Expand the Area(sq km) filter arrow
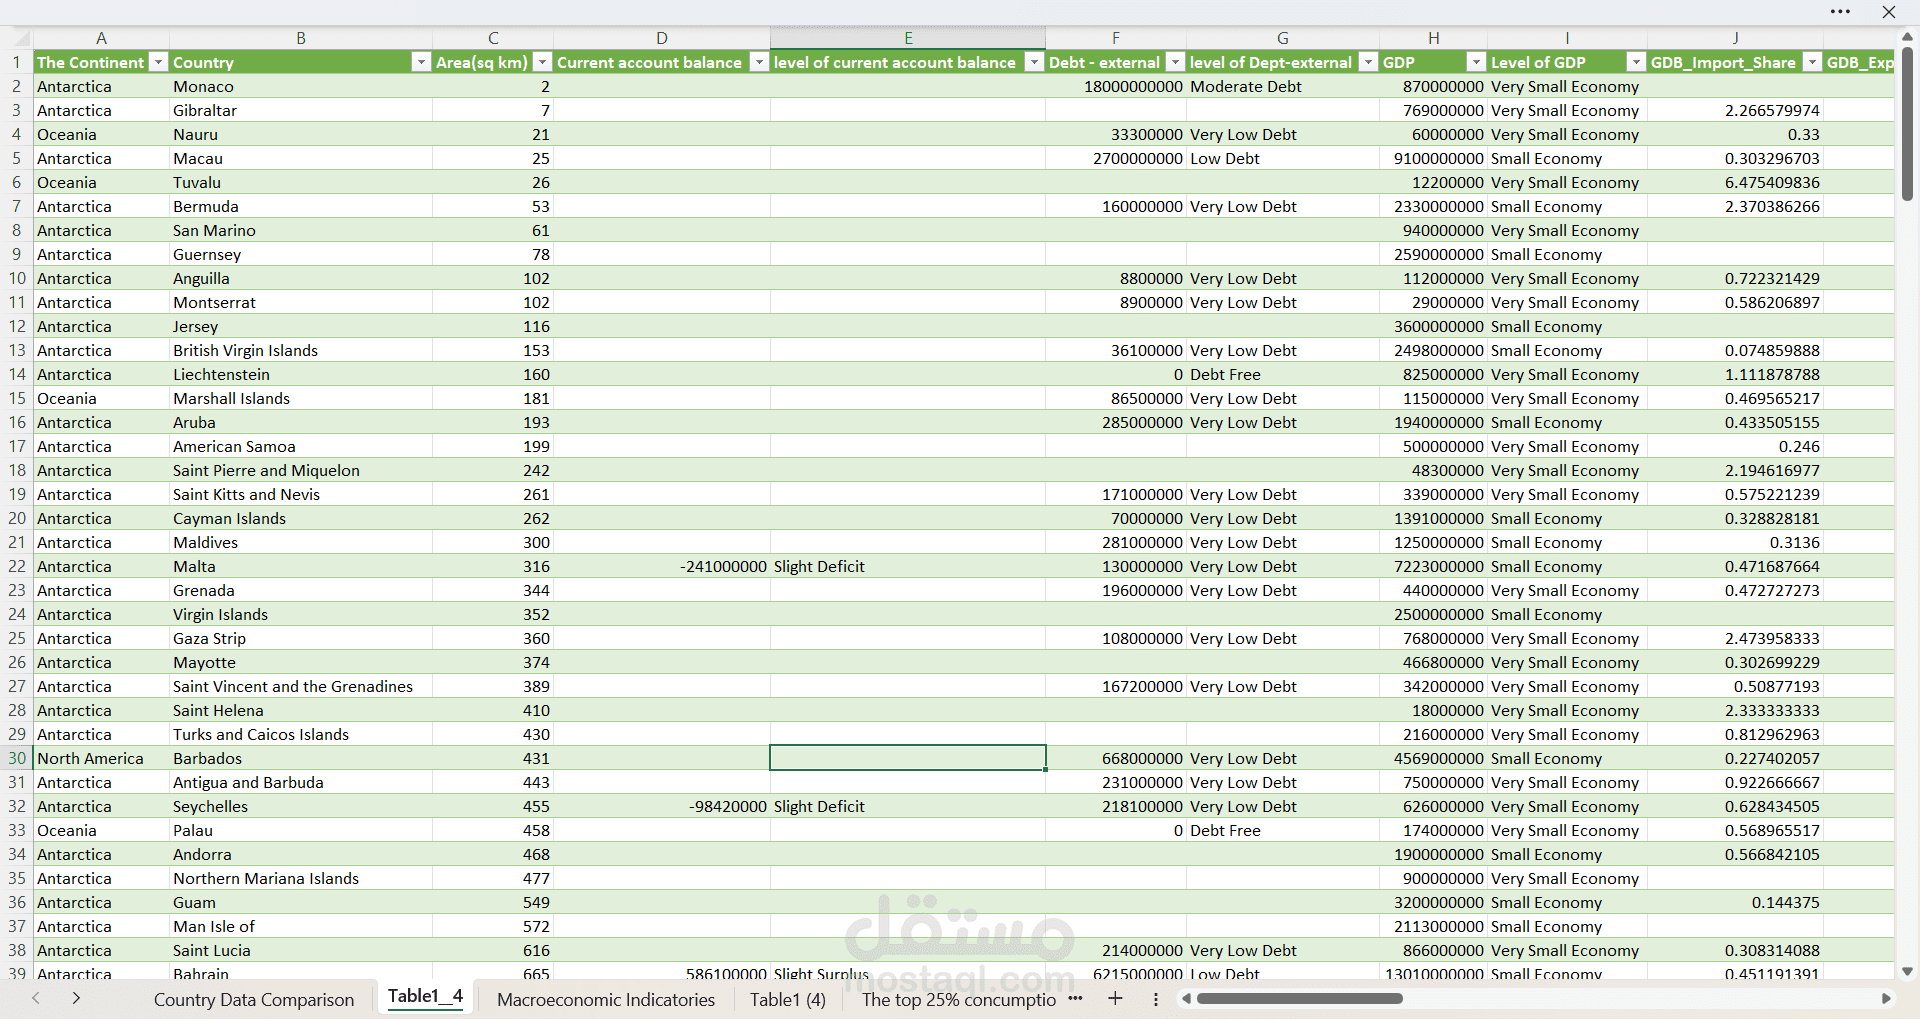 tap(542, 62)
